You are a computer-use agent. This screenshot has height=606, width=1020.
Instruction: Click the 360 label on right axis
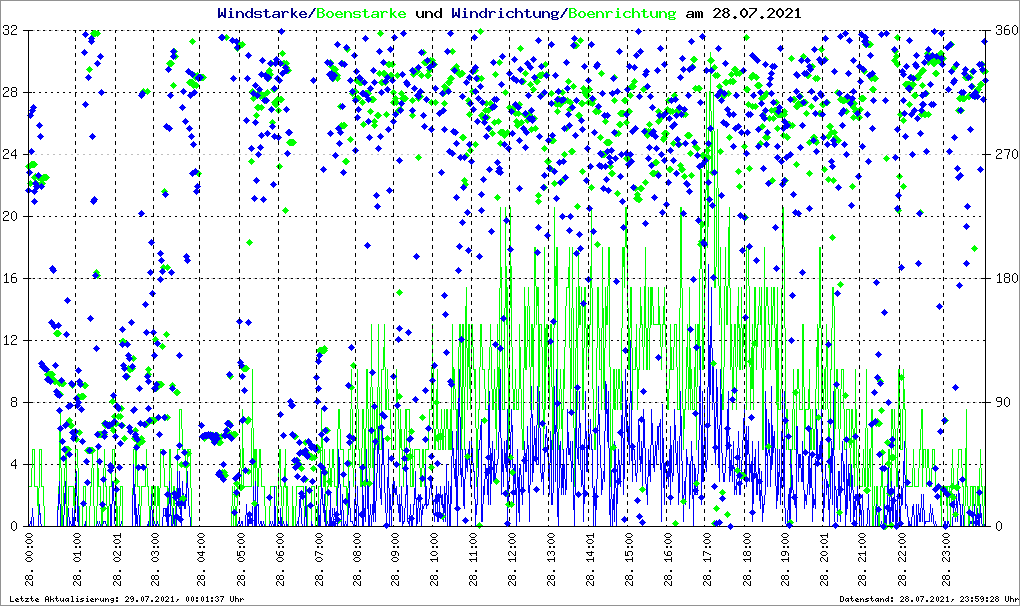click(1003, 31)
